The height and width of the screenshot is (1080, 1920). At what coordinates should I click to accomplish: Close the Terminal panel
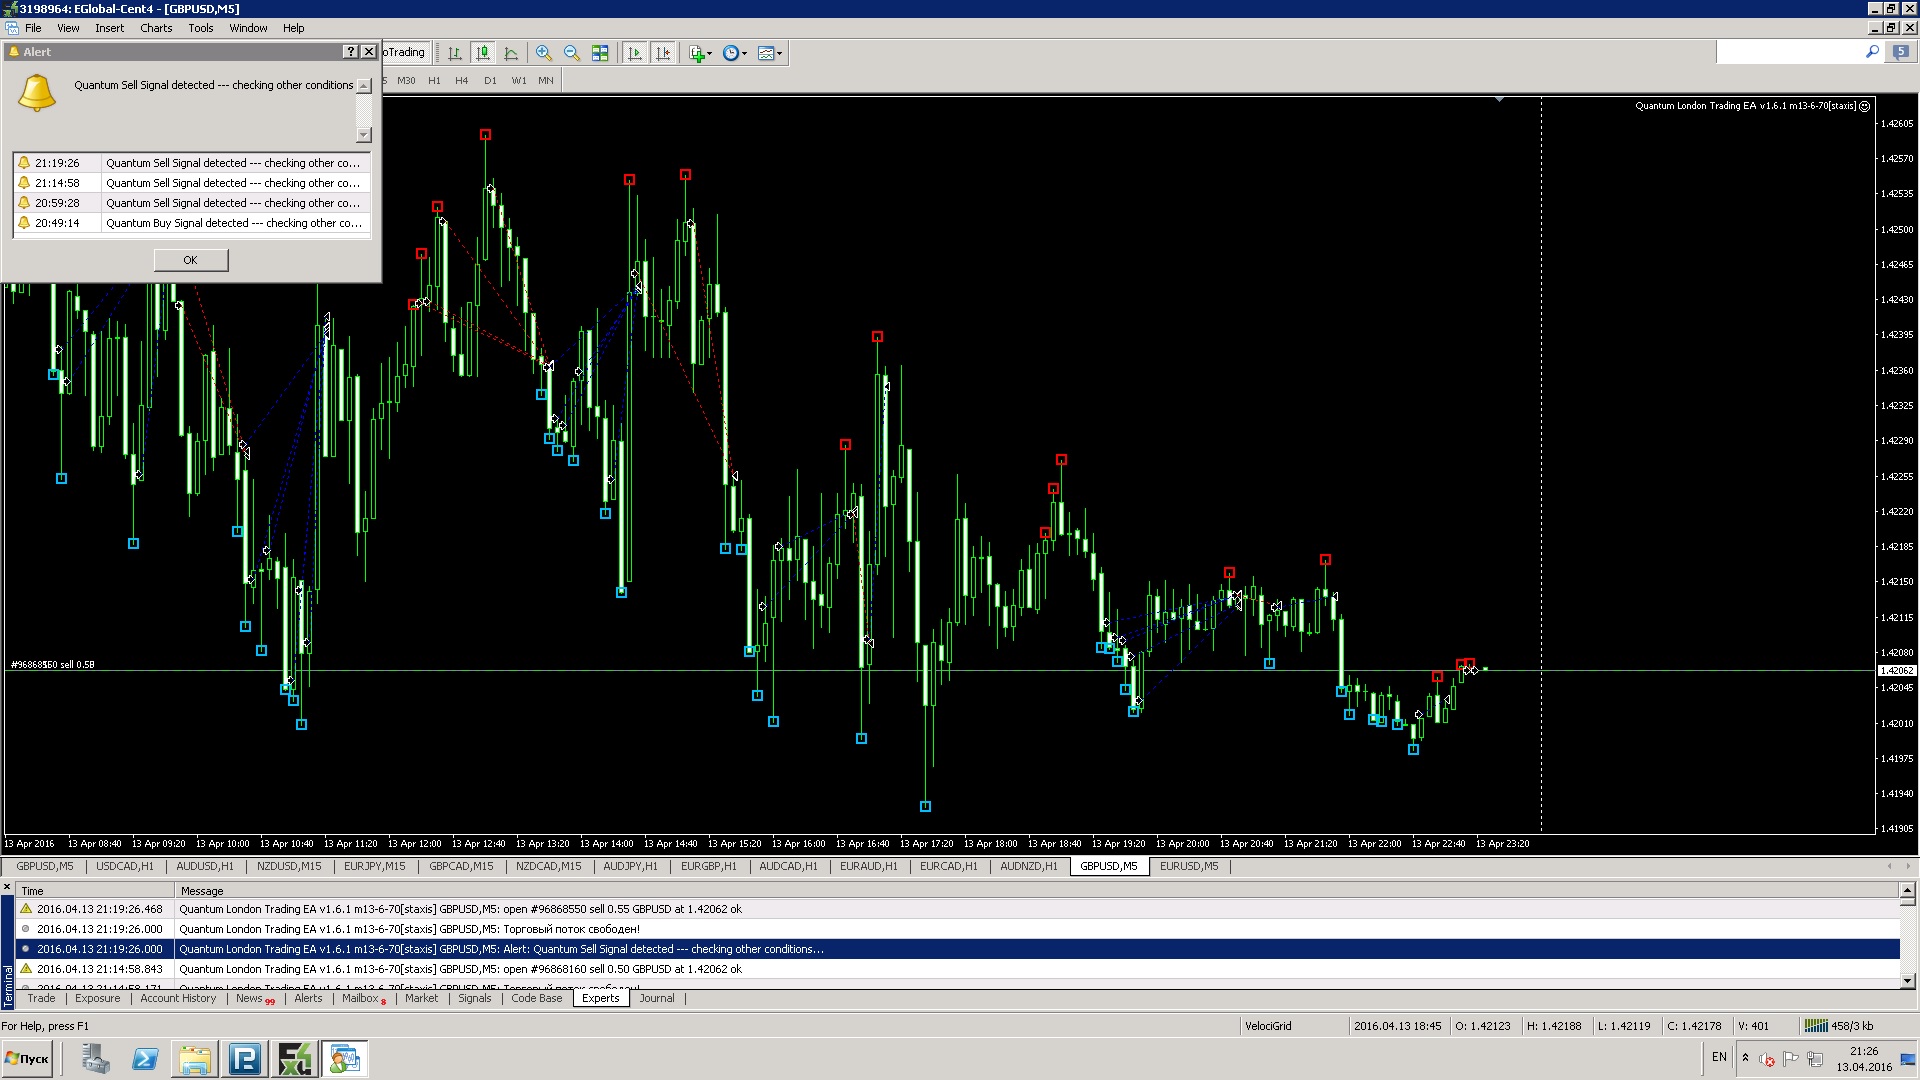click(x=7, y=888)
